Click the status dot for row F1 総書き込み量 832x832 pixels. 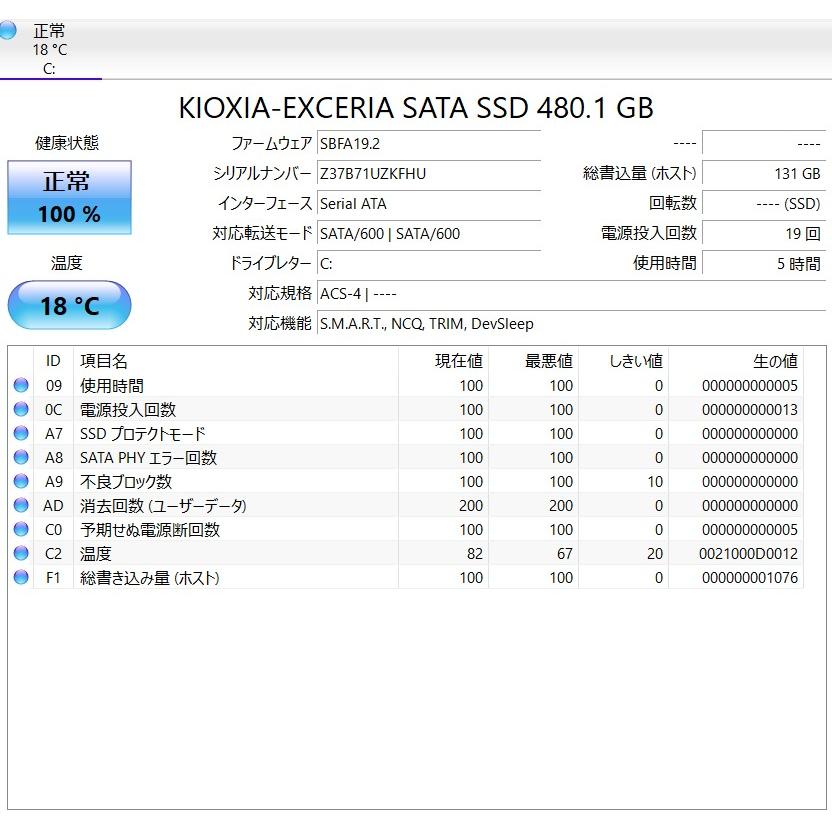point(21,577)
